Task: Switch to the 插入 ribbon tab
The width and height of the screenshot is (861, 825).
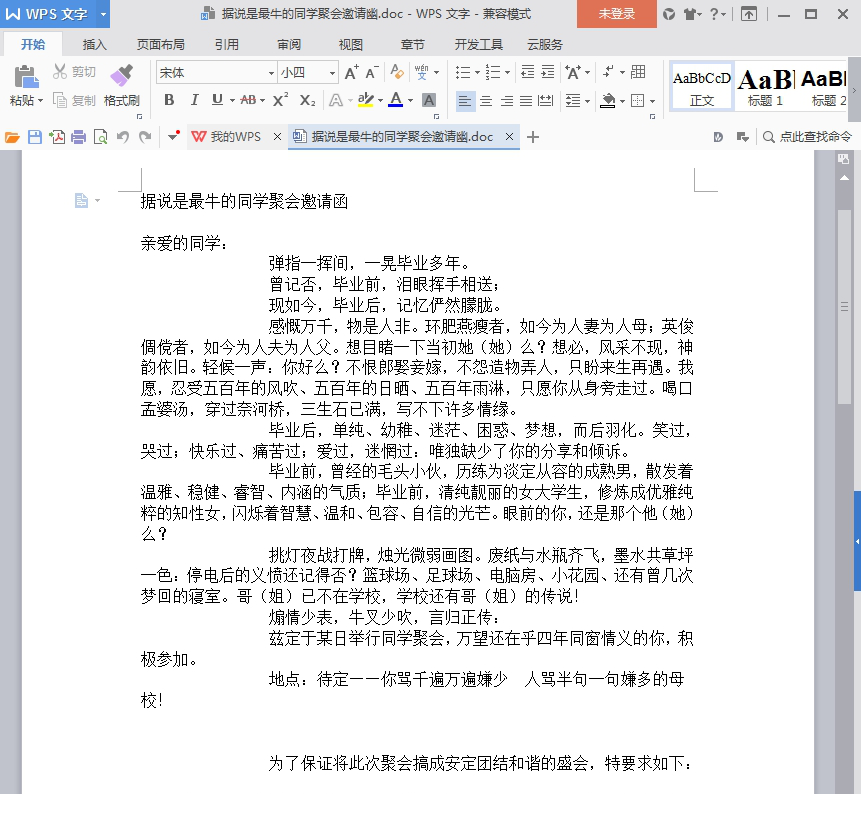Action: click(x=94, y=44)
